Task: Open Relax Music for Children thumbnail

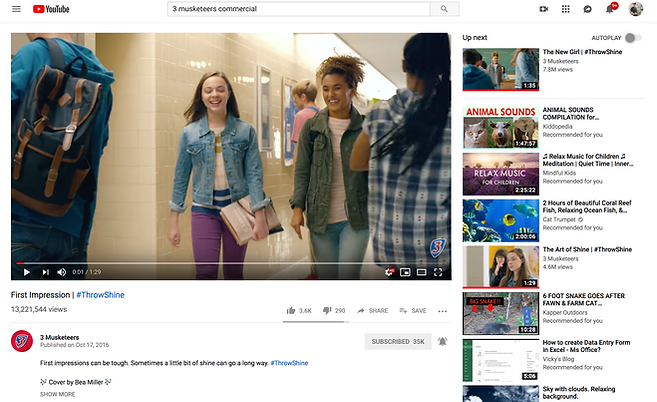Action: point(501,174)
